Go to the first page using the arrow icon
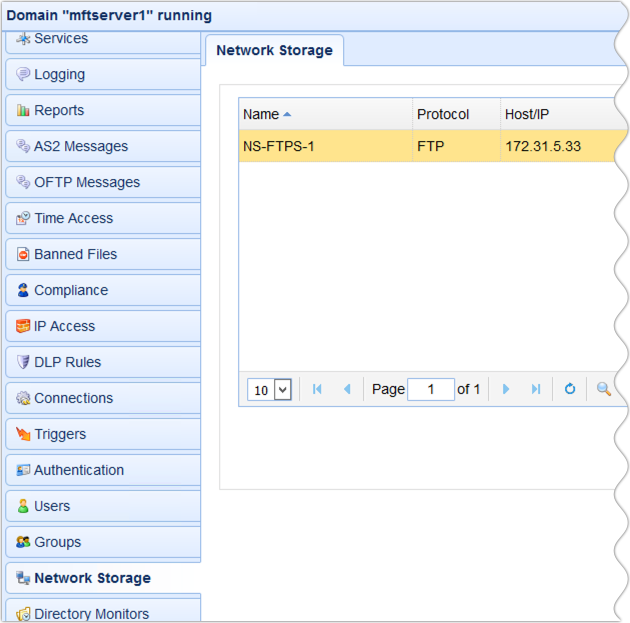 pos(317,389)
